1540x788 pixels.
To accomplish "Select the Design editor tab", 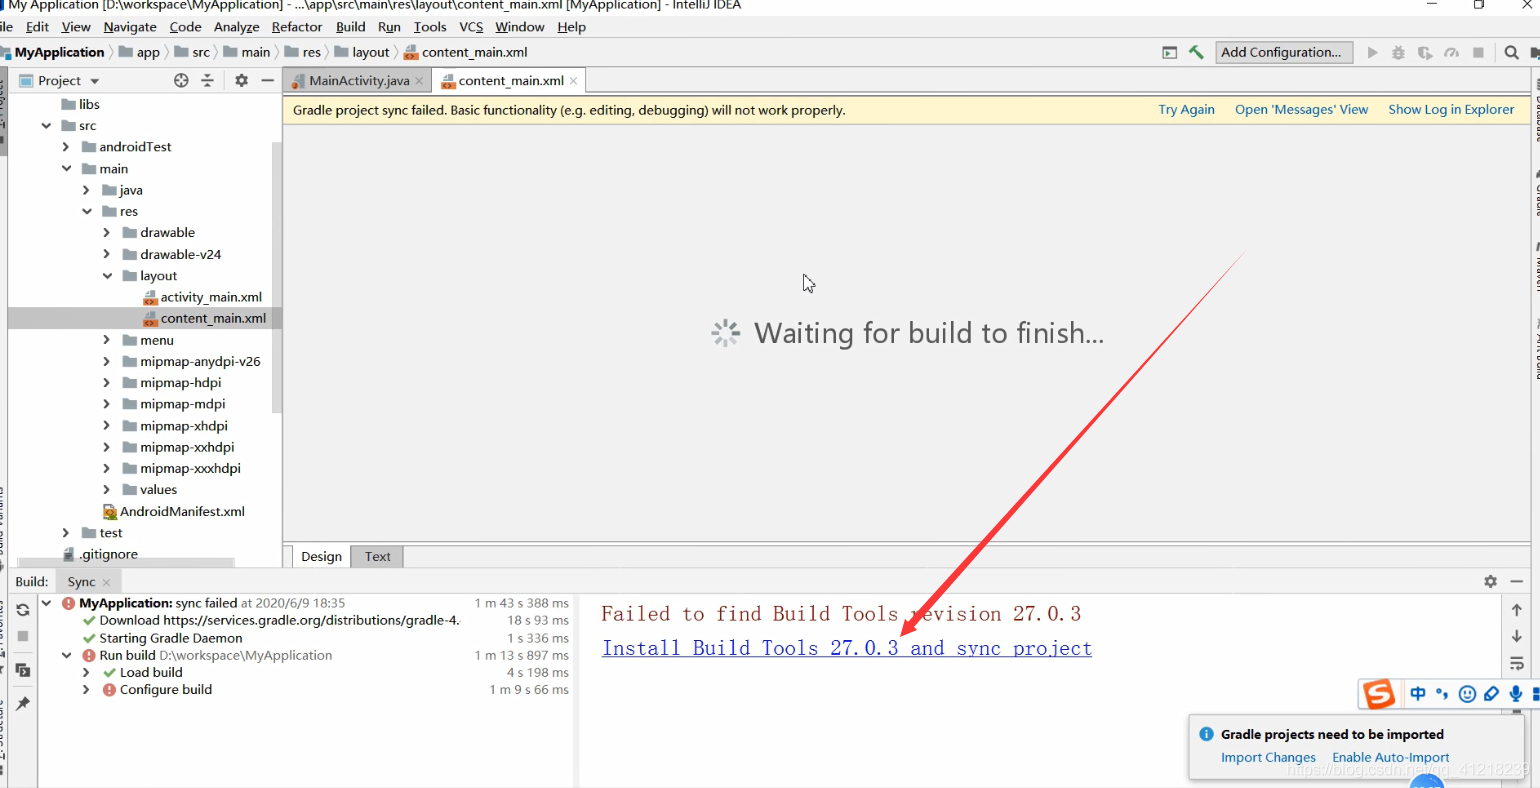I will pyautogui.click(x=321, y=557).
